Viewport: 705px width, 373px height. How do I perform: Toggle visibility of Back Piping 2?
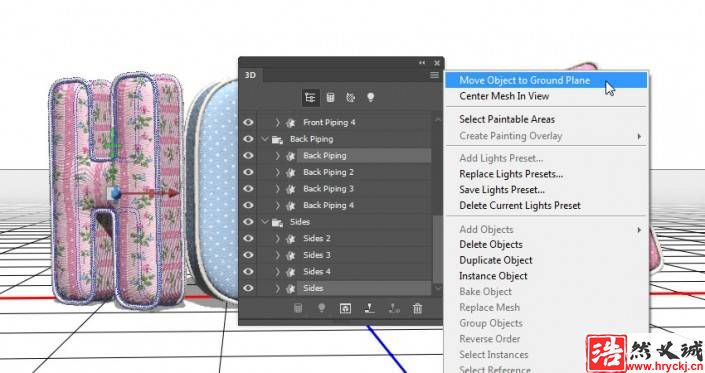coord(248,172)
